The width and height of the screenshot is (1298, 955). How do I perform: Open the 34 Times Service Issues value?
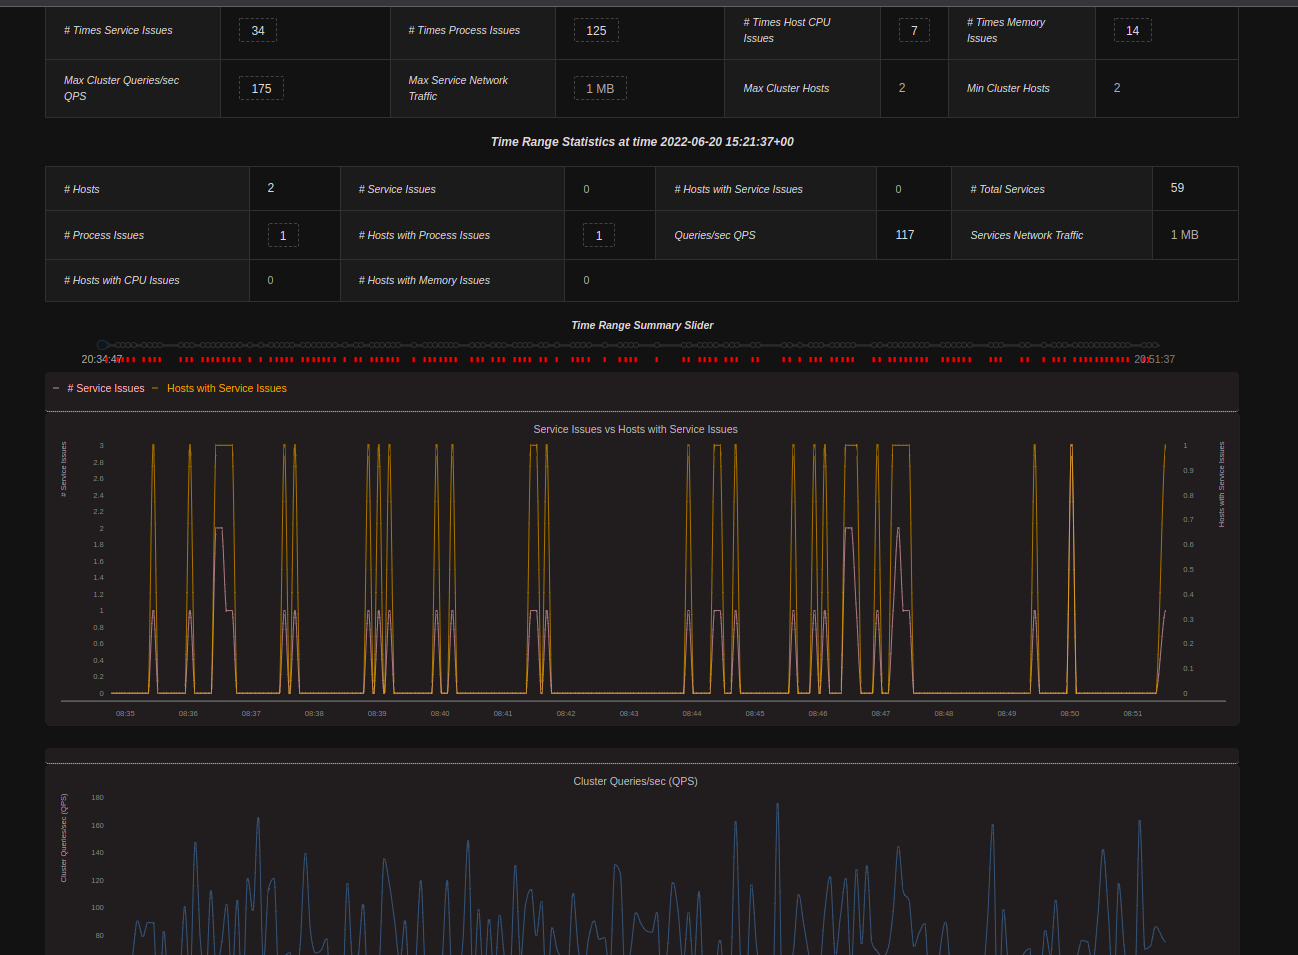(258, 30)
